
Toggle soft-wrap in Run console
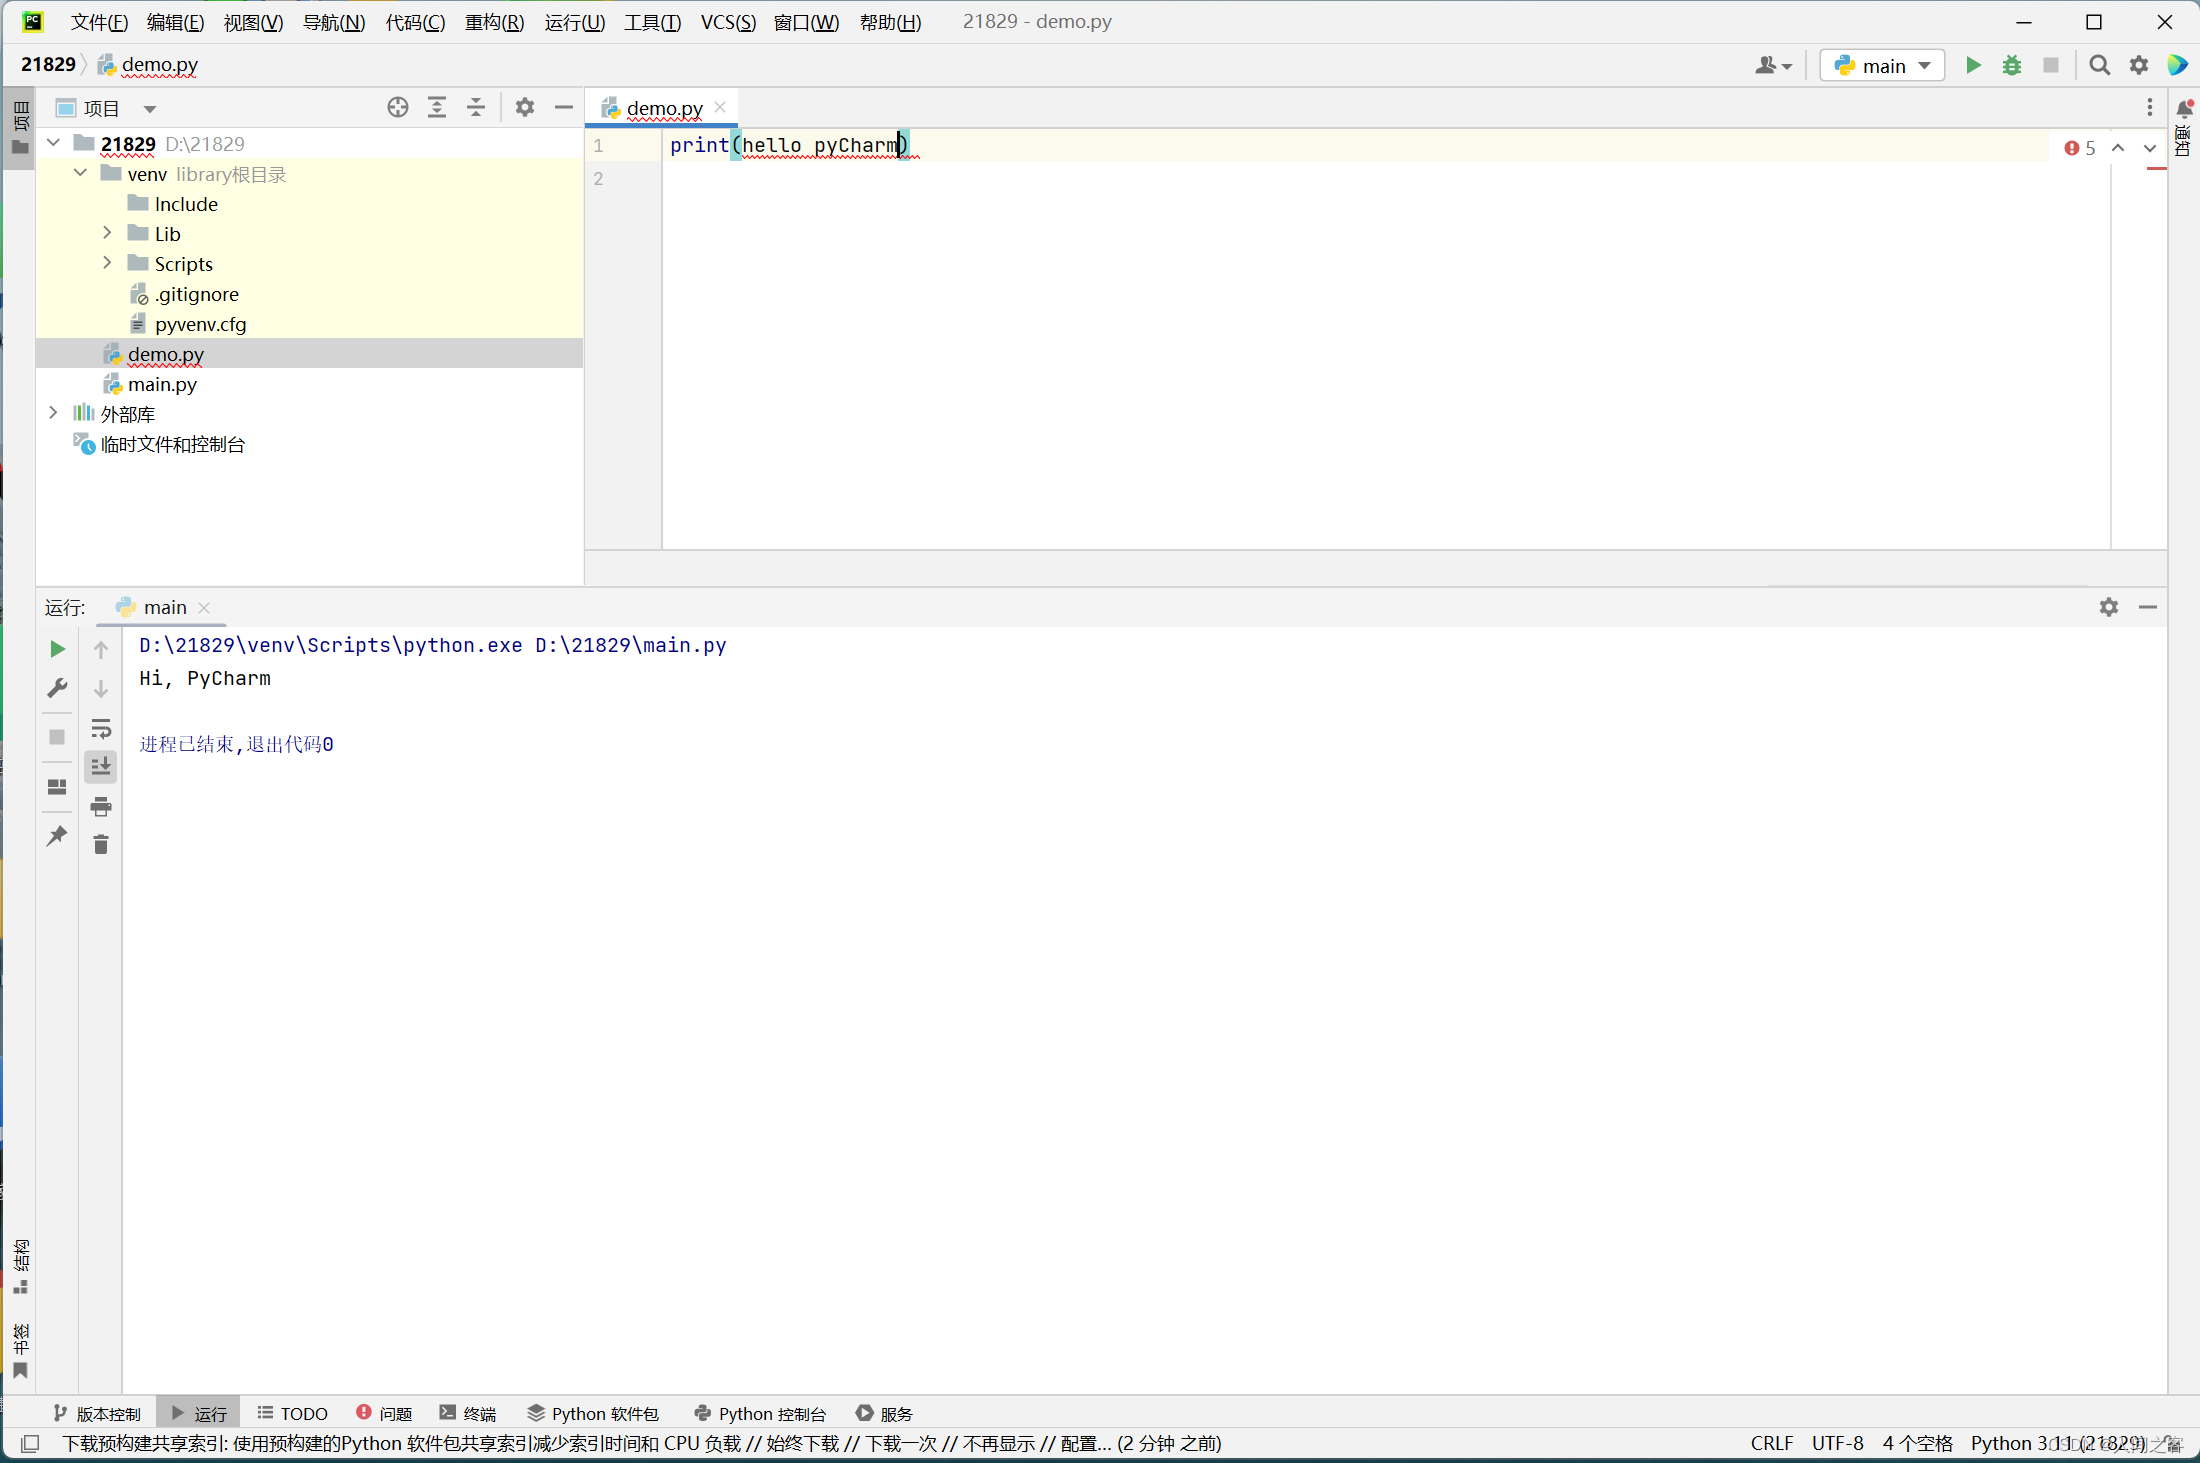(101, 728)
